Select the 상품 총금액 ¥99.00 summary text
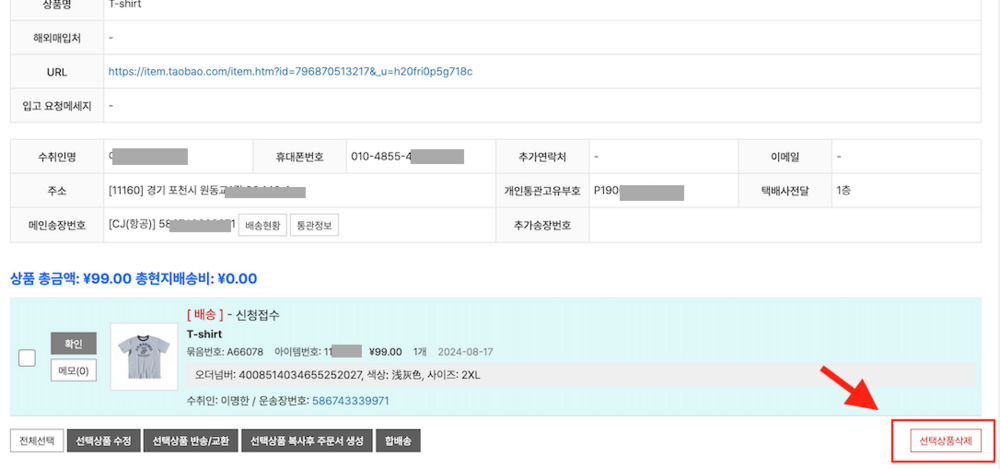This screenshot has height=469, width=1000. tap(71, 279)
